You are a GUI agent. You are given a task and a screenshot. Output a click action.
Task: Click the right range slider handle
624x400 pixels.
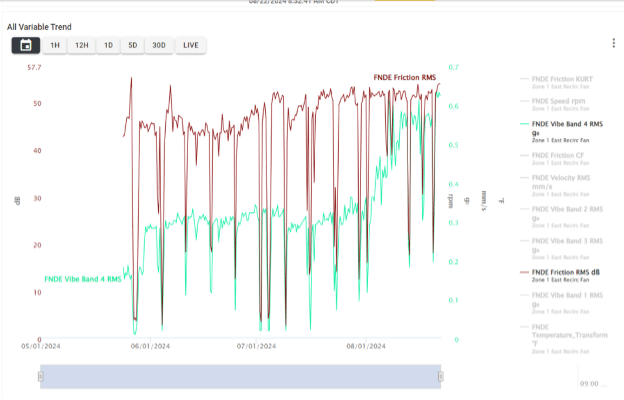click(441, 377)
